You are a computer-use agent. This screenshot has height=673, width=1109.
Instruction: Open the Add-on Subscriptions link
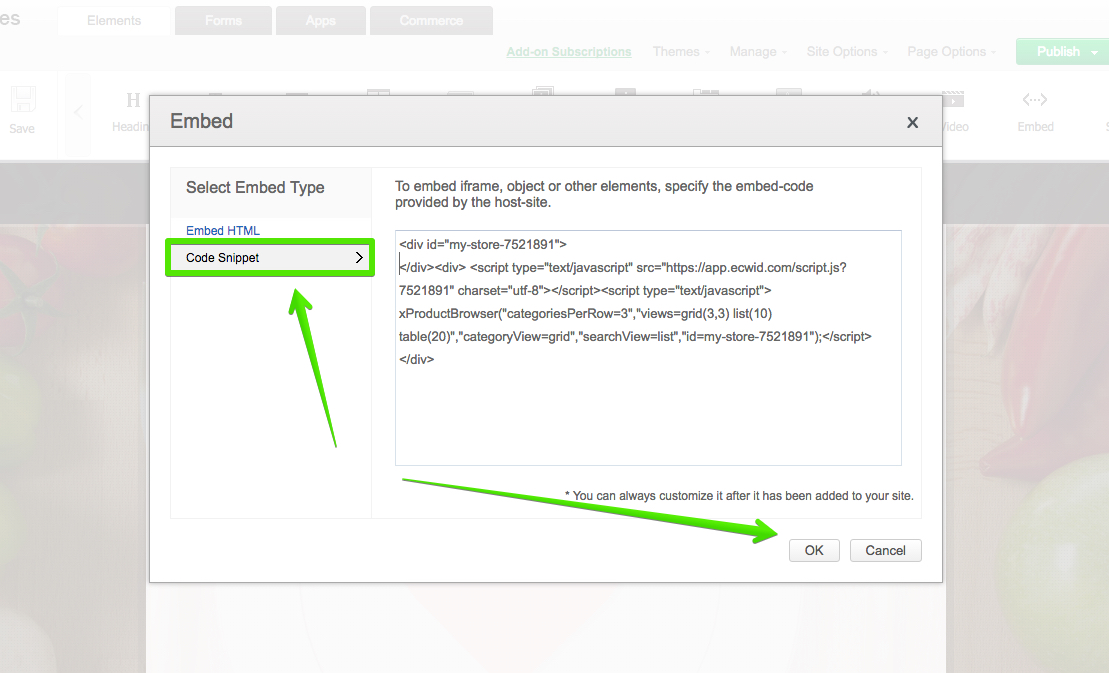(x=569, y=52)
